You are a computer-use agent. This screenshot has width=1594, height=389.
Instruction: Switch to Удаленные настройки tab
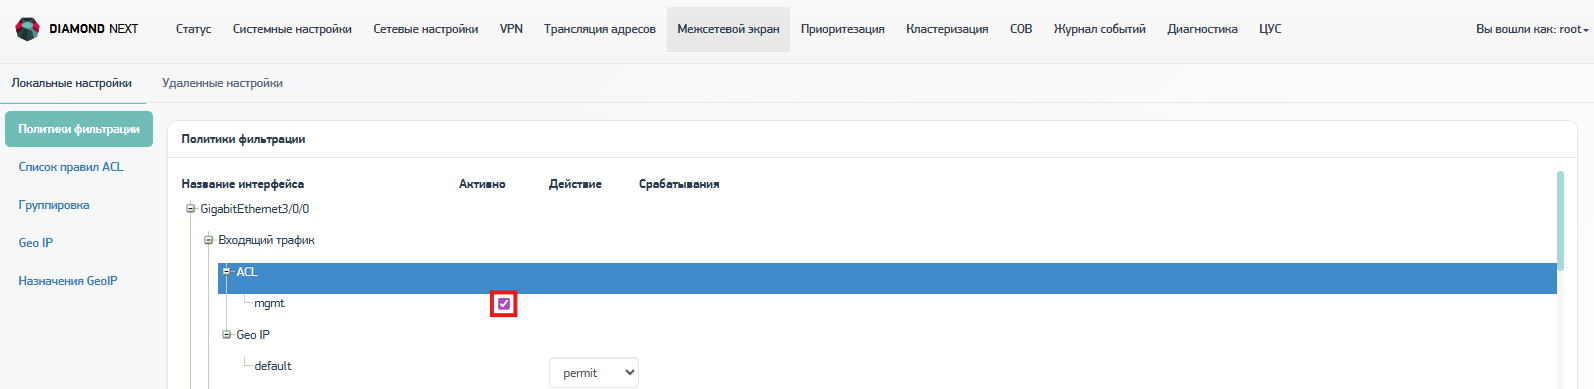(x=222, y=83)
